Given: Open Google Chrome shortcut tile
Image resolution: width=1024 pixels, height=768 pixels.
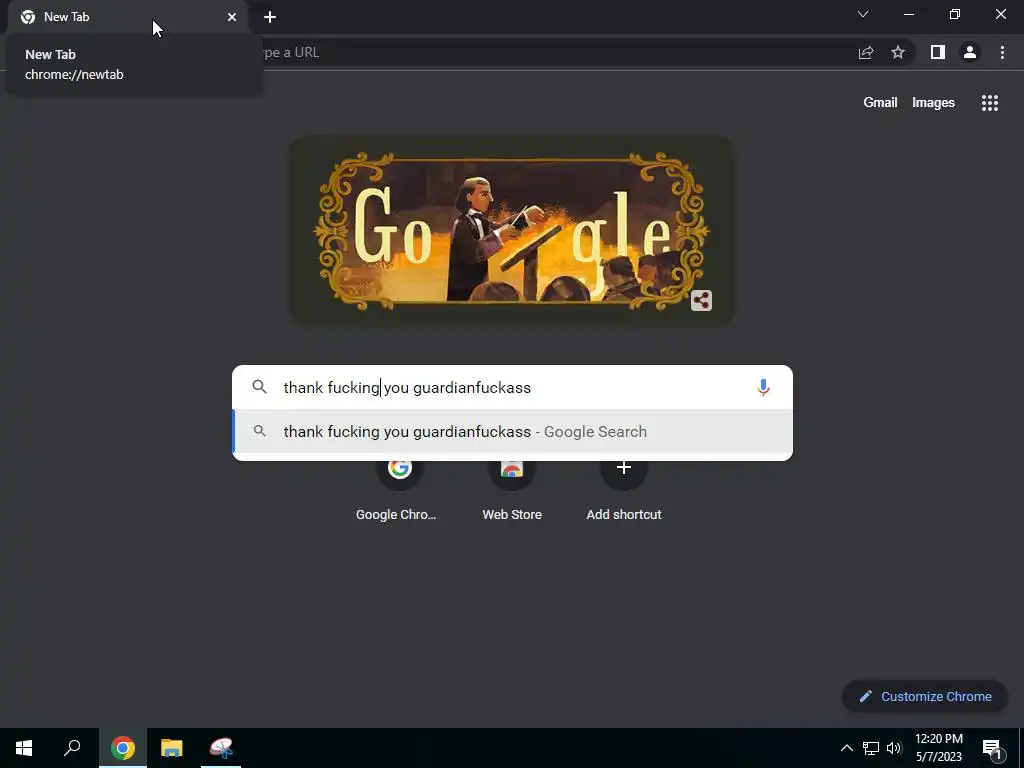Looking at the screenshot, I should [396, 488].
